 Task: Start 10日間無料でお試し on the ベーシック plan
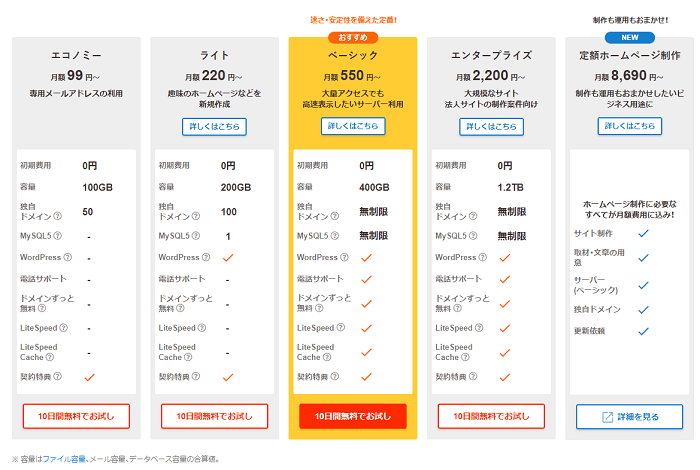point(353,416)
